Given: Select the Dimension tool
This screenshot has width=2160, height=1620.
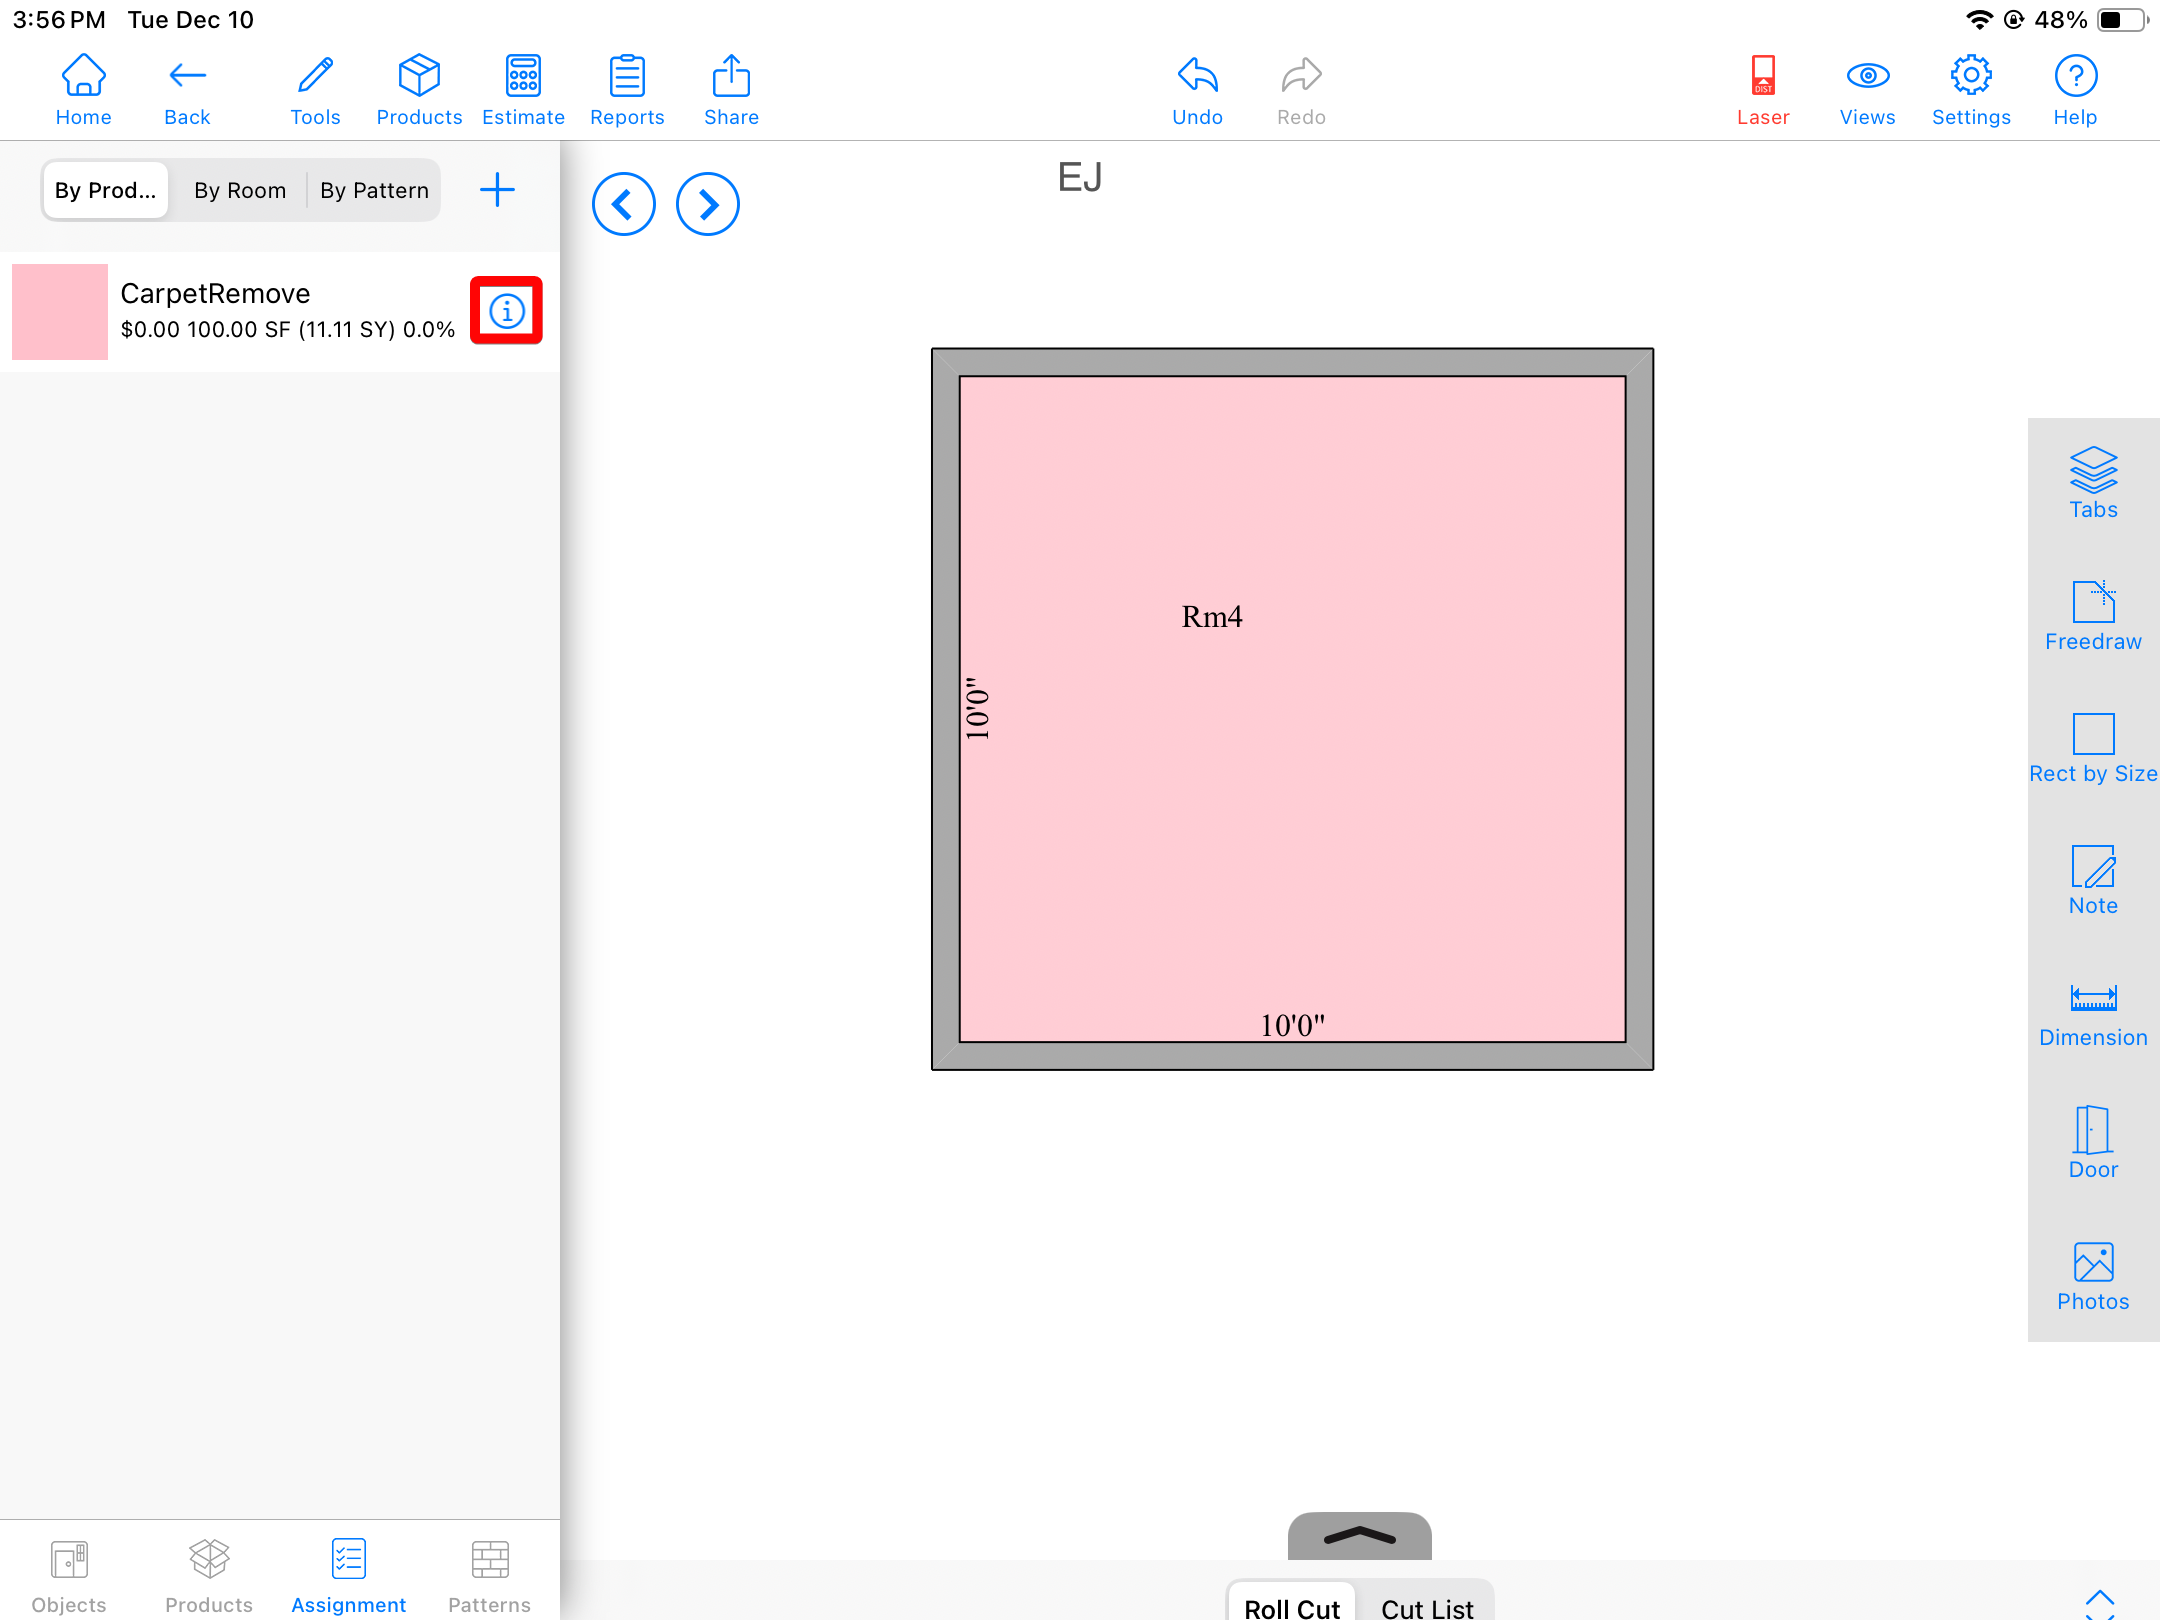Looking at the screenshot, I should (x=2092, y=1011).
